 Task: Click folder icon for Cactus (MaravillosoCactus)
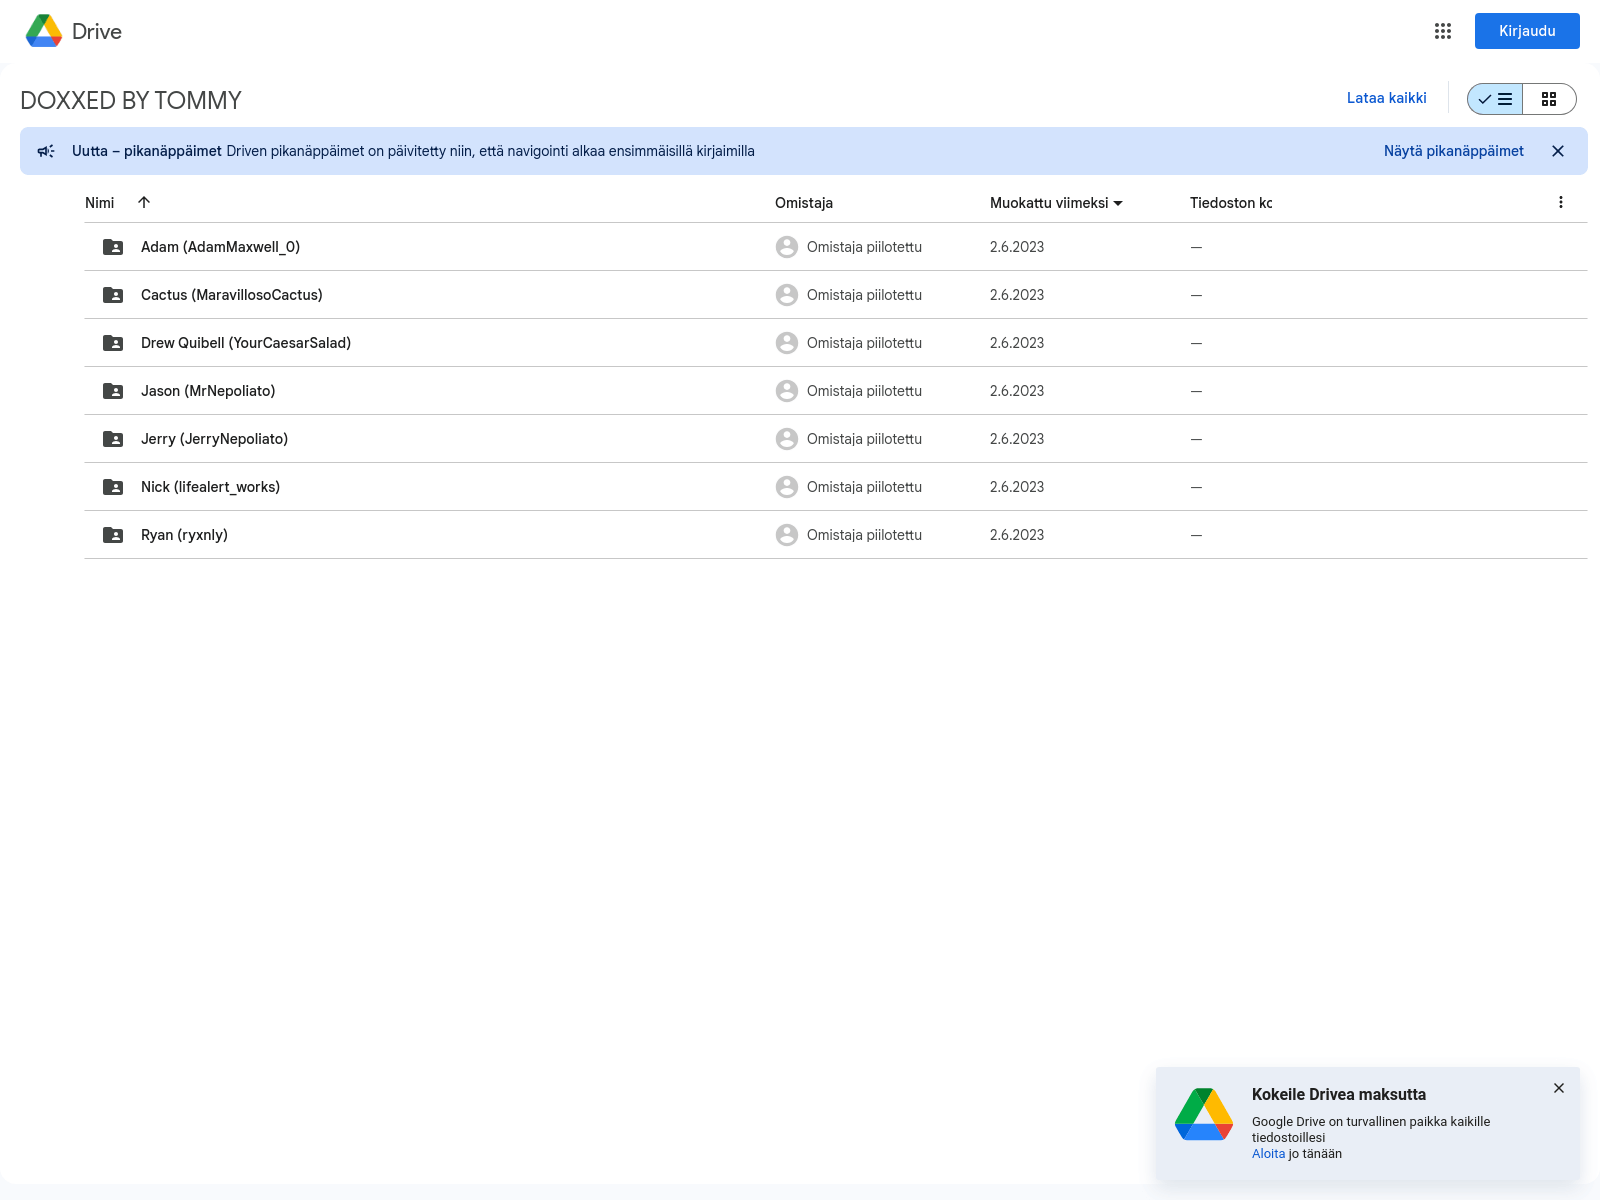coord(113,295)
